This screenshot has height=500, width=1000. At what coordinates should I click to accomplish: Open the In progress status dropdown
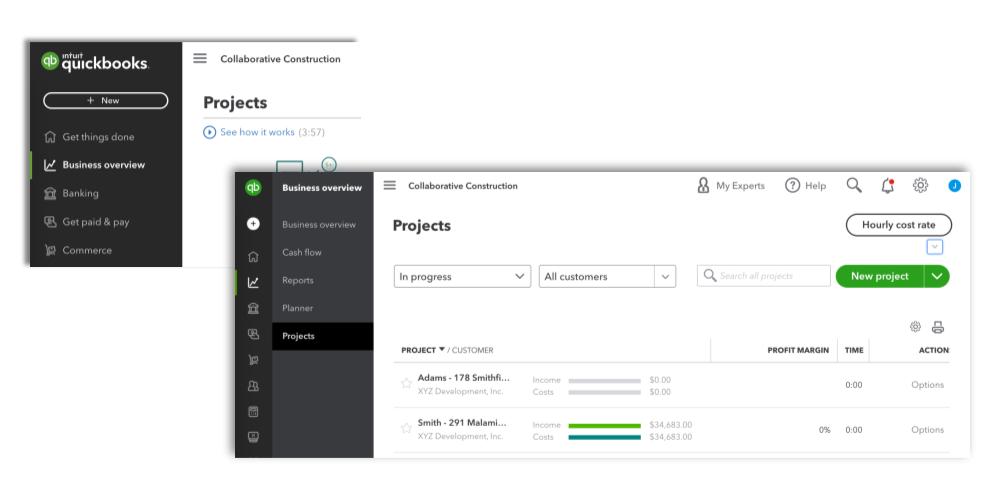pyautogui.click(x=462, y=277)
